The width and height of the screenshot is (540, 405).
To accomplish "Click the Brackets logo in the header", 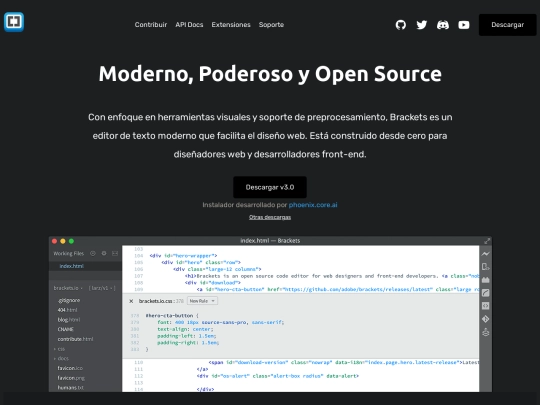I will tap(14, 22).
